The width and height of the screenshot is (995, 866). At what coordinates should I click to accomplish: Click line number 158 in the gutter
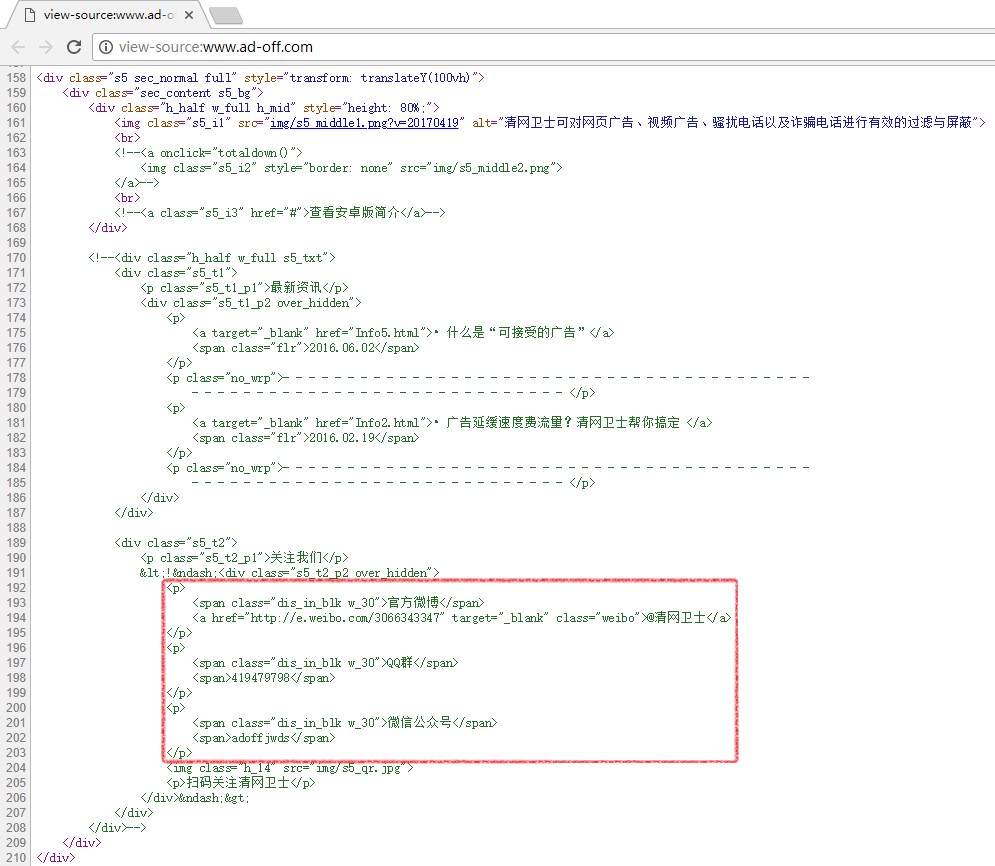tap(16, 78)
